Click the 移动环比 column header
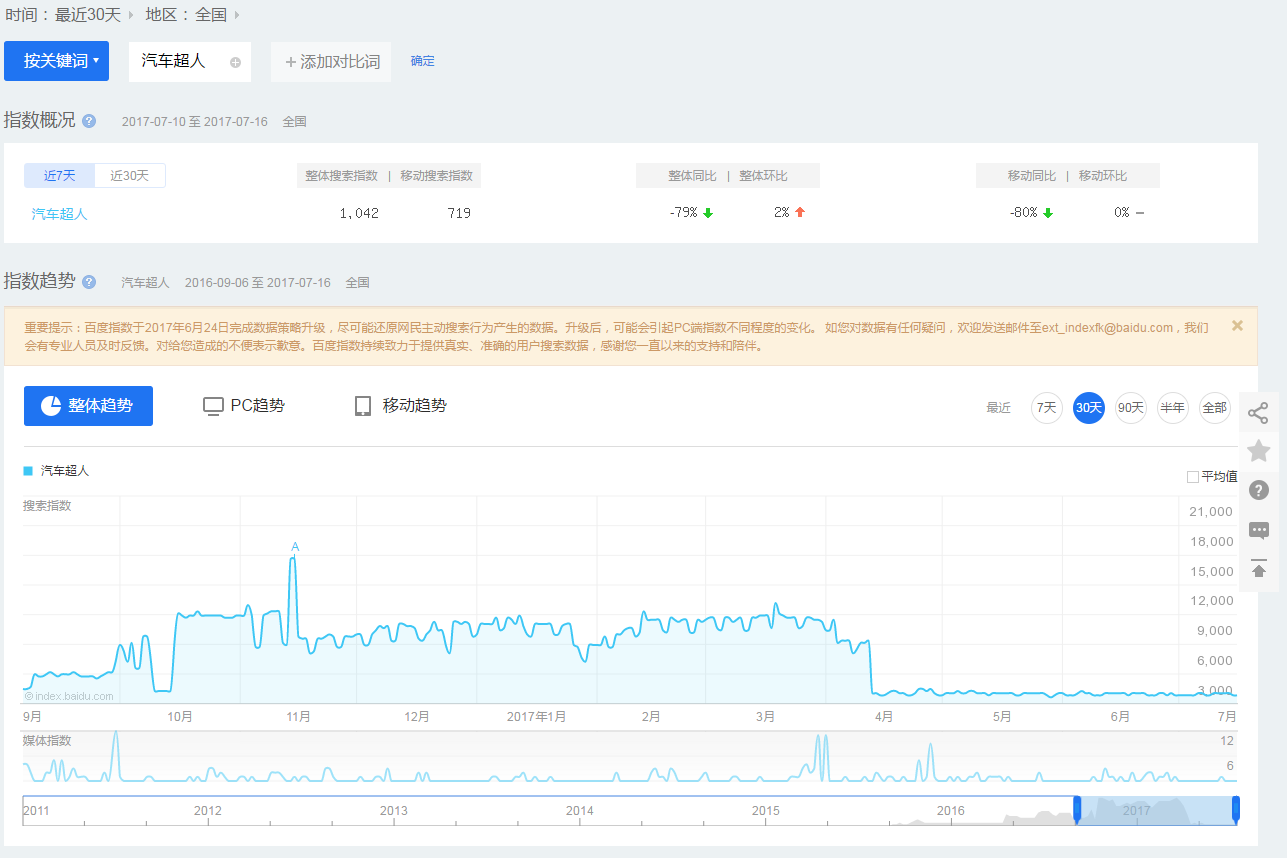This screenshot has width=1287, height=858. click(1103, 176)
